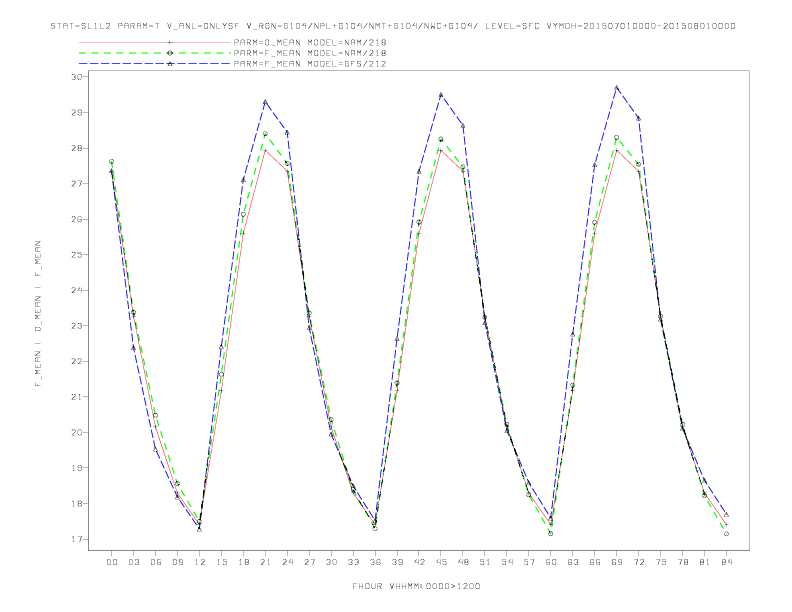
Task: Select legend label PARM=F_MEAN MODEL=GFS/212
Action: pos(310,64)
